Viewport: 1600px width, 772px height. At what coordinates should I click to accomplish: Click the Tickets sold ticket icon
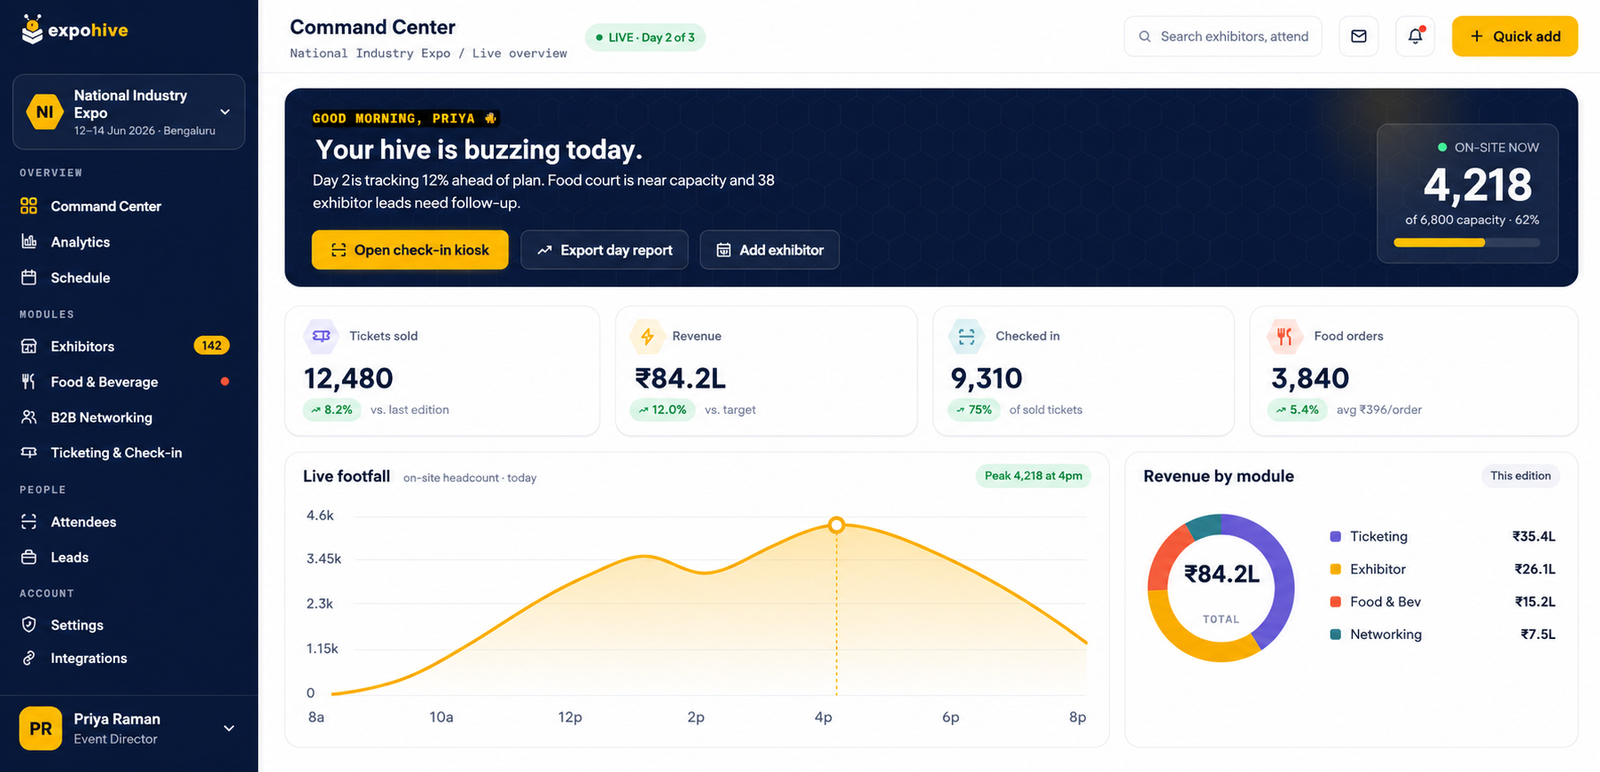(321, 336)
